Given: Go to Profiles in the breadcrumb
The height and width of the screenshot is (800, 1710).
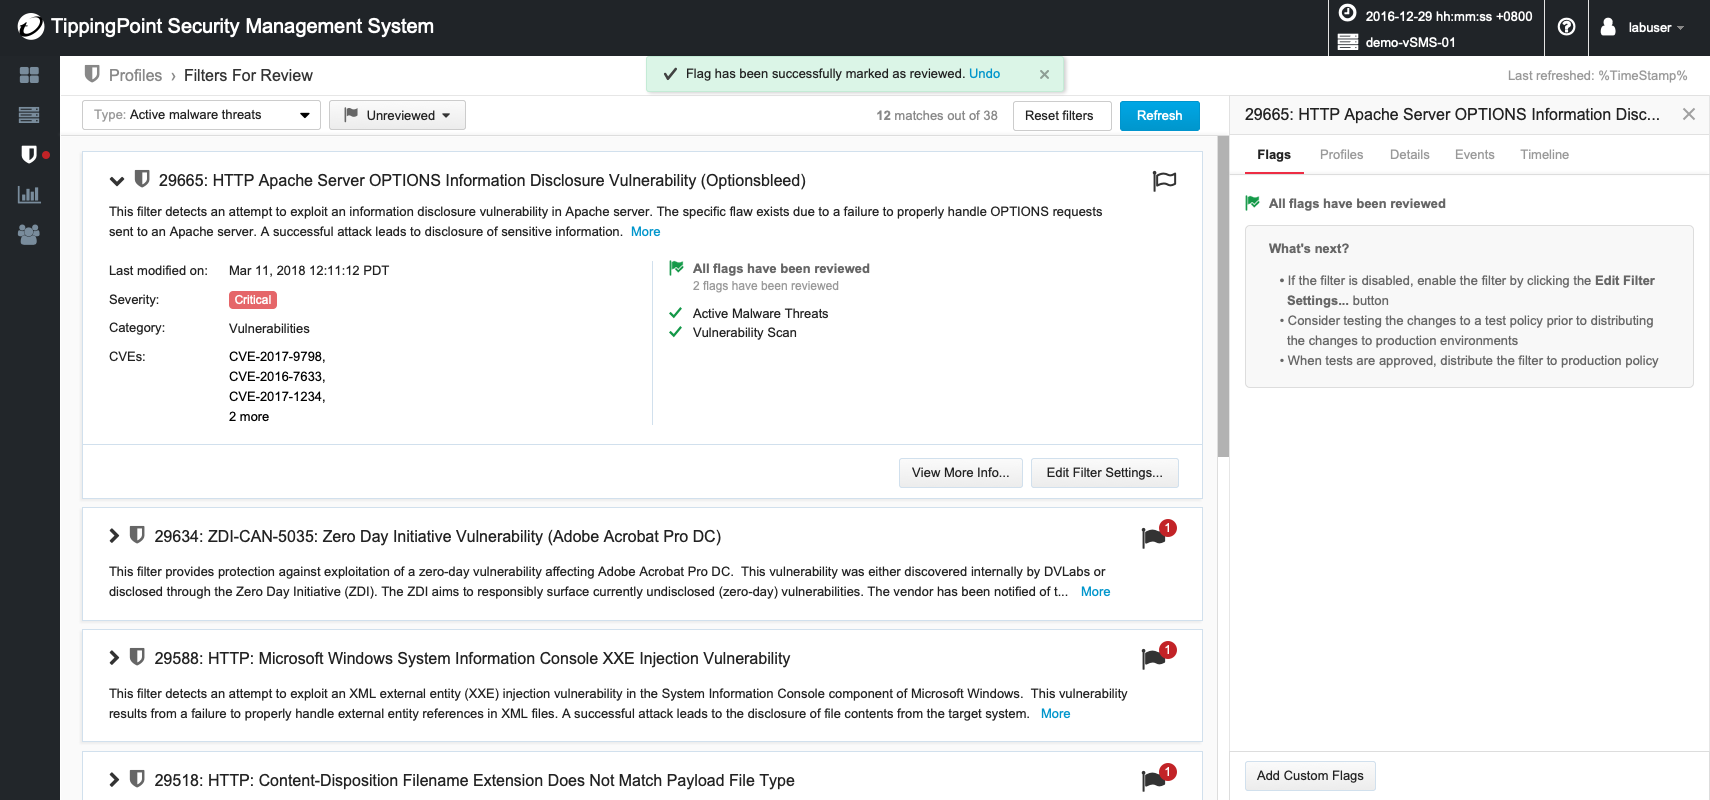Looking at the screenshot, I should coord(135,75).
